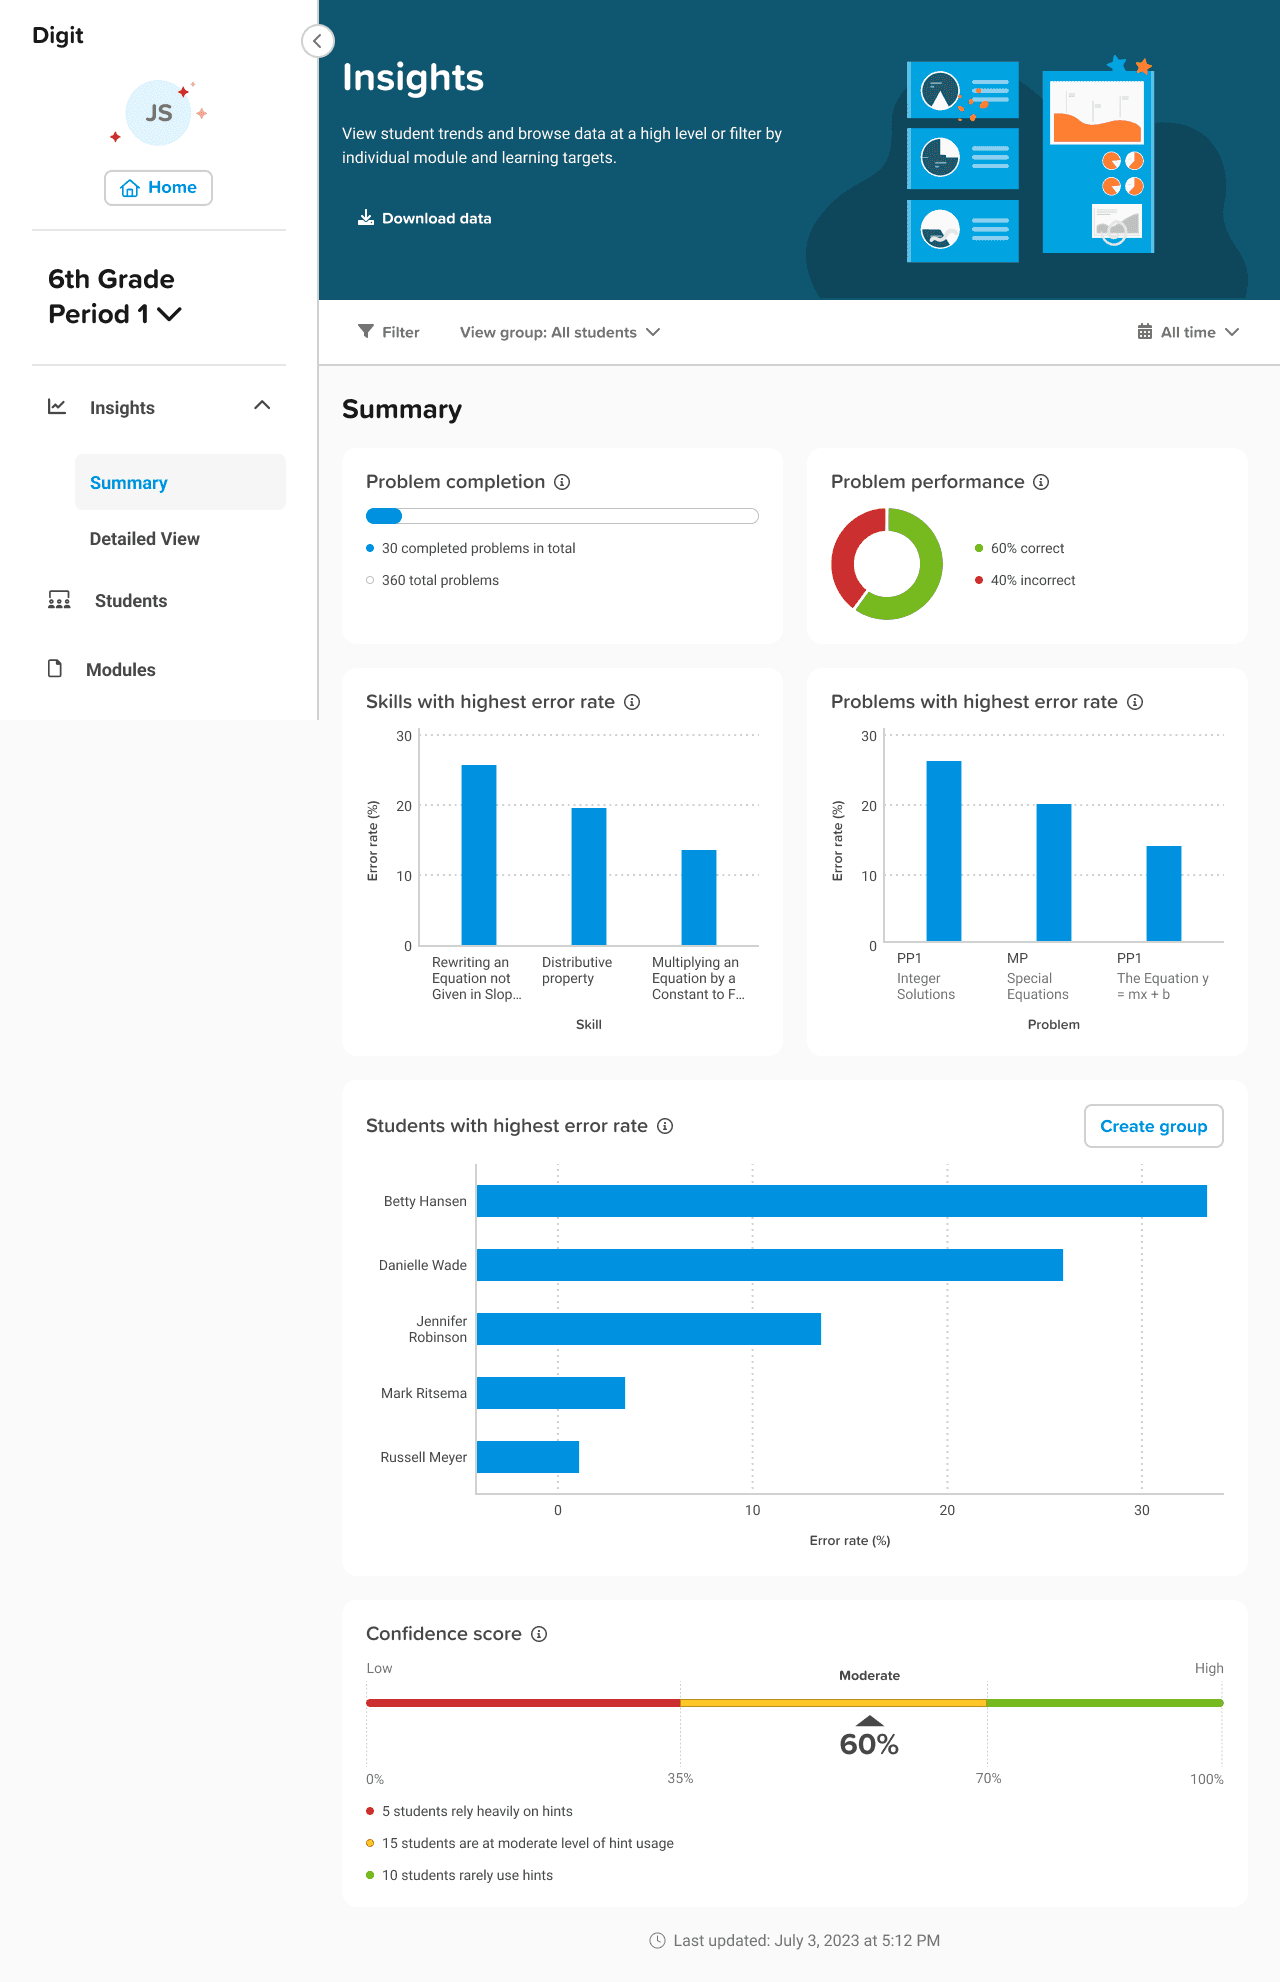1280x1982 pixels.
Task: Click the calendar icon beside All time
Action: 1145,332
